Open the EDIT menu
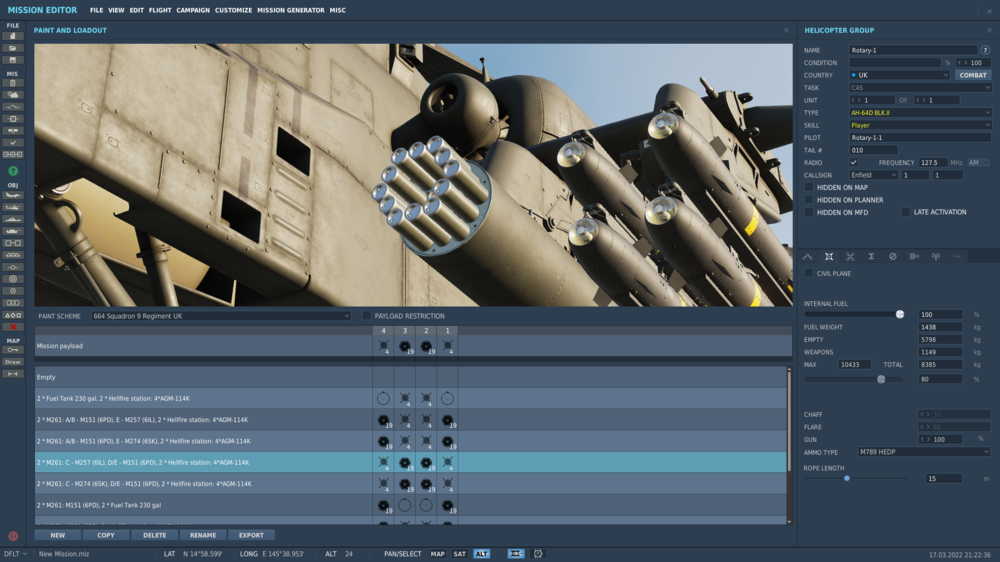The image size is (1000, 562). pos(136,10)
